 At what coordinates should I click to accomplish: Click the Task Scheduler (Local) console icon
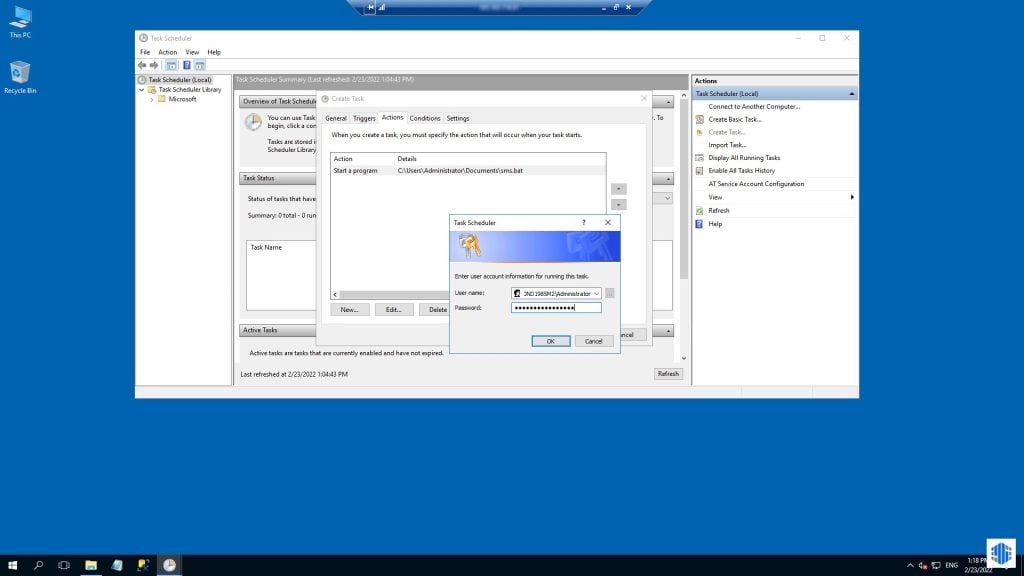coord(142,79)
